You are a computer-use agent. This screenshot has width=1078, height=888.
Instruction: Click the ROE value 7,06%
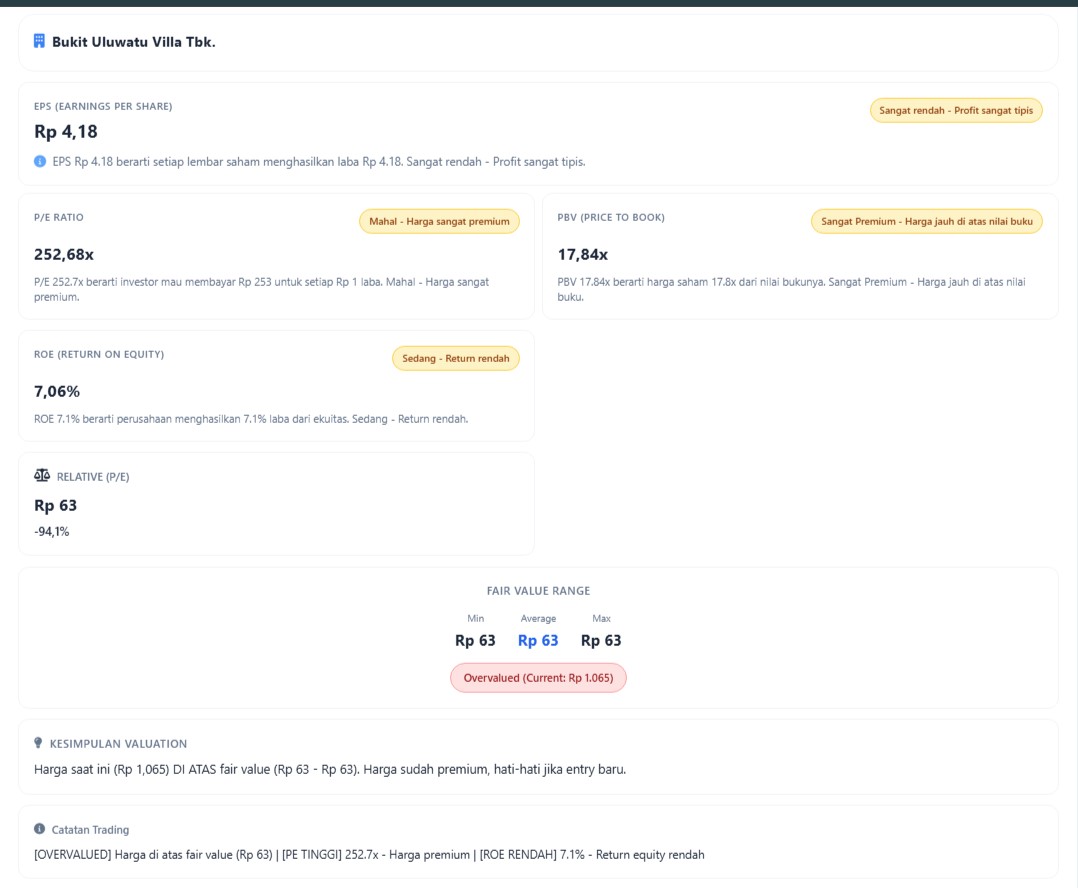[57, 391]
